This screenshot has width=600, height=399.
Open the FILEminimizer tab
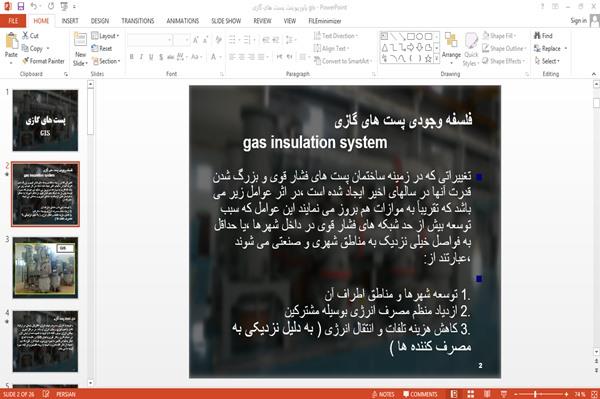(324, 21)
